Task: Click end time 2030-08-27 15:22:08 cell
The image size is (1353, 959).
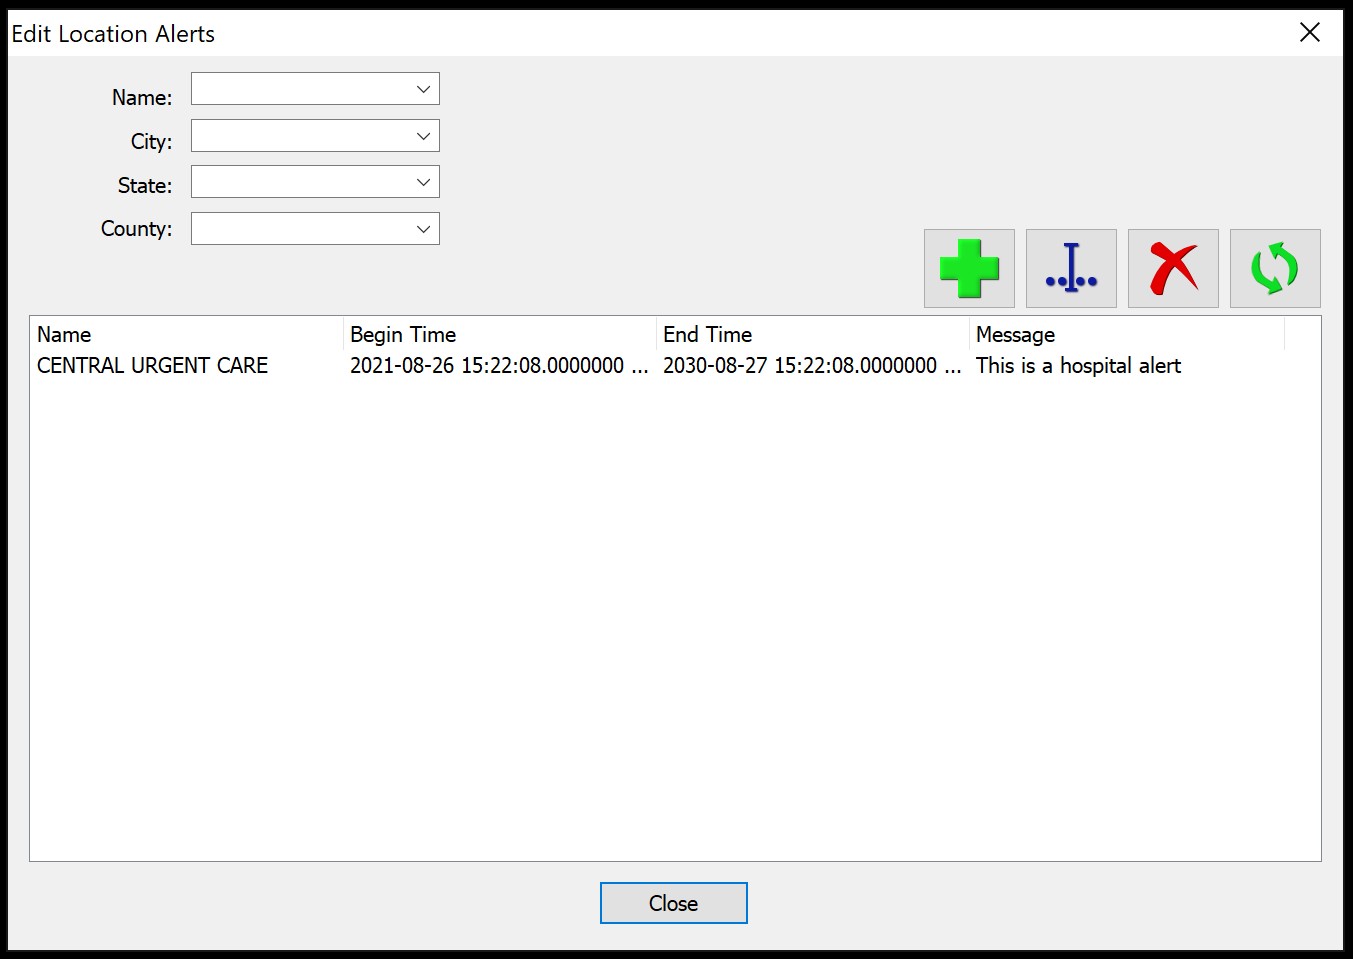Action: point(812,366)
